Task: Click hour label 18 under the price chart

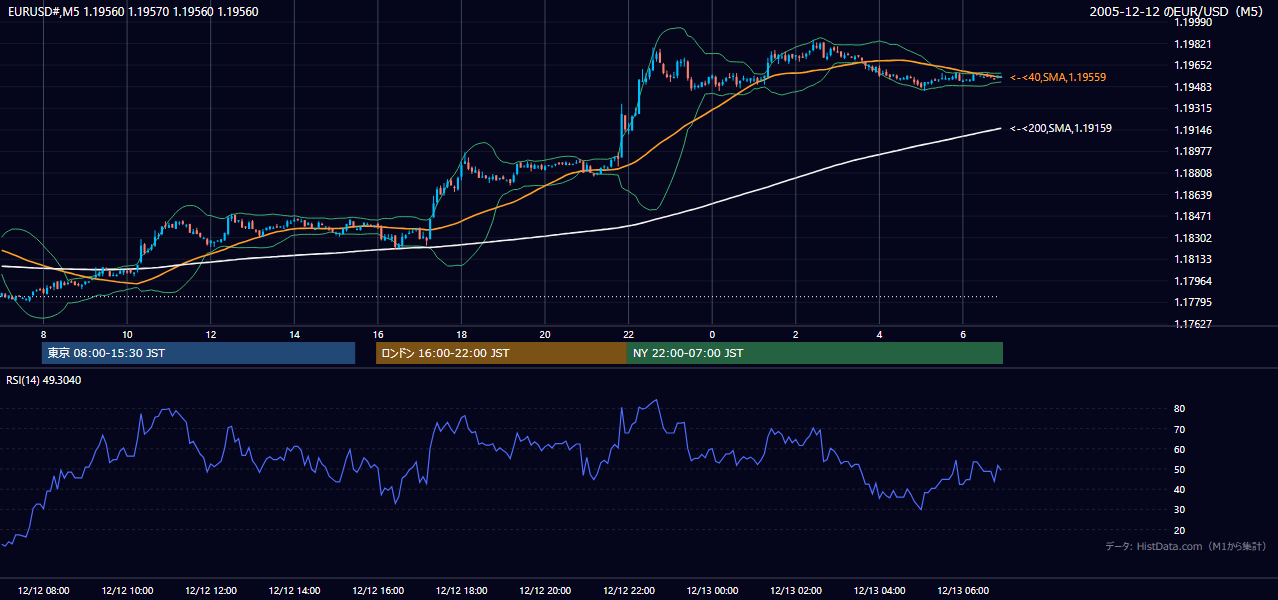Action: pyautogui.click(x=461, y=334)
